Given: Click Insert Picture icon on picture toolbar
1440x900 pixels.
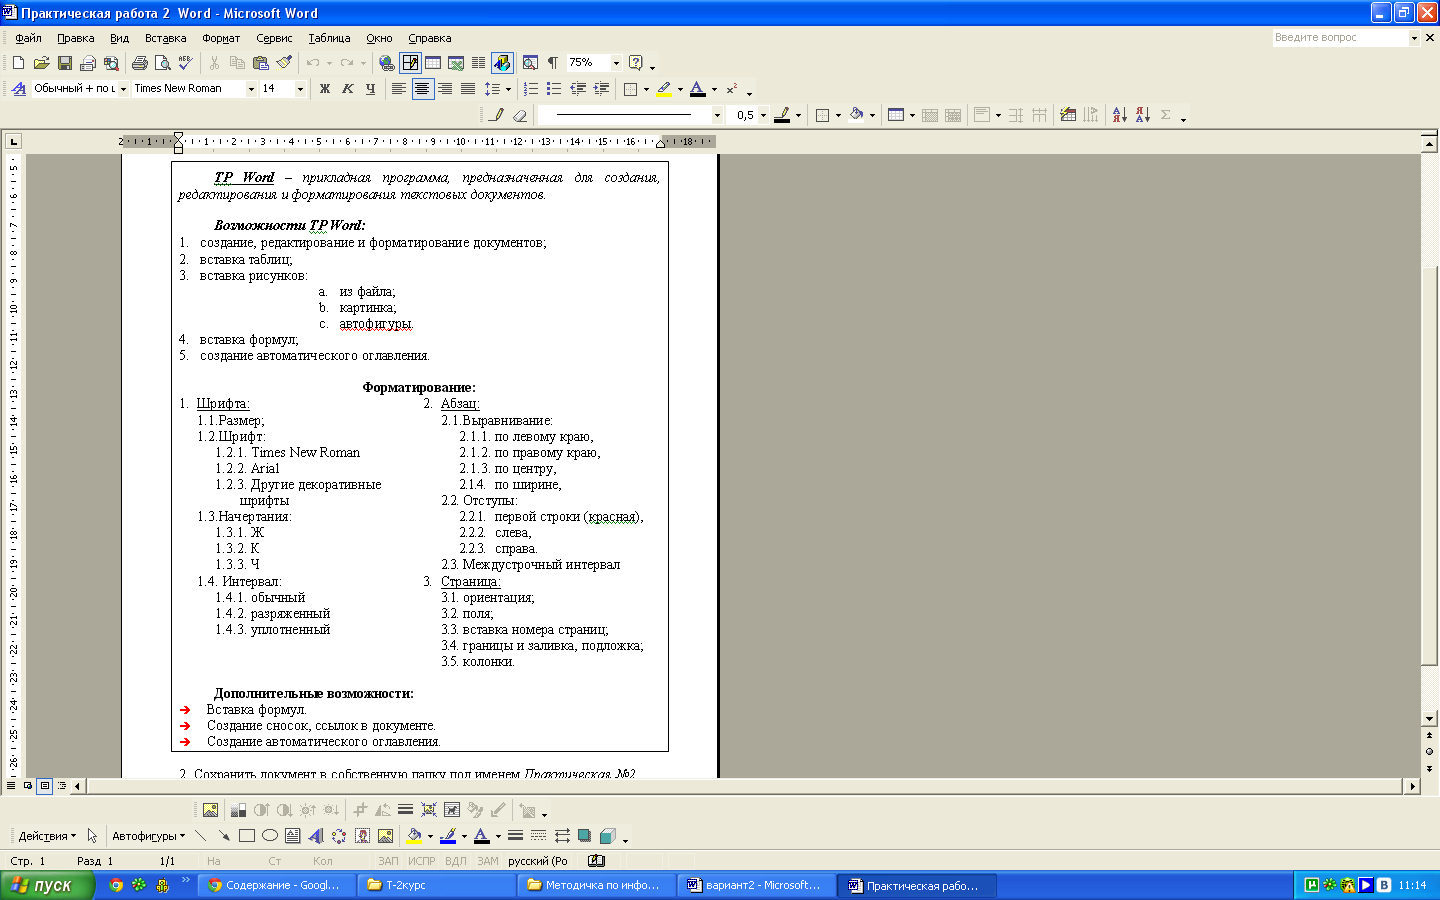Looking at the screenshot, I should coord(210,810).
